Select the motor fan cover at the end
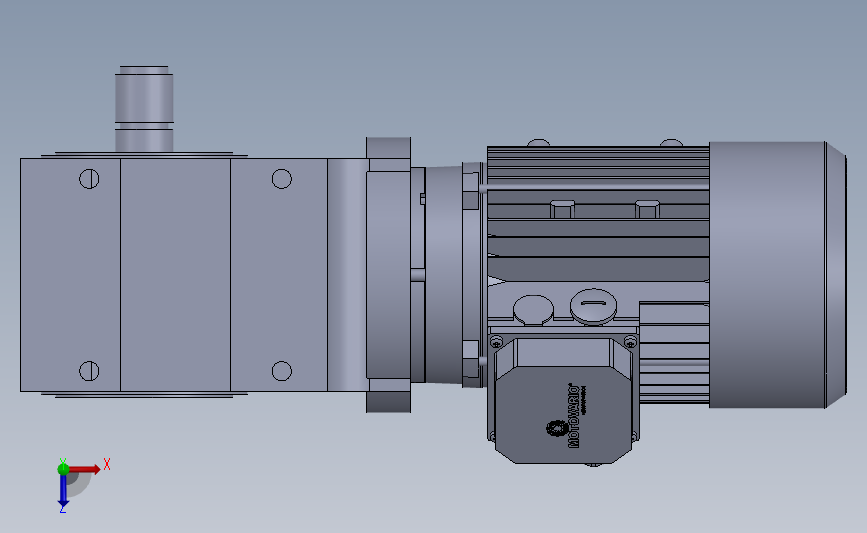Image resolution: width=867 pixels, height=533 pixels. [x=777, y=275]
